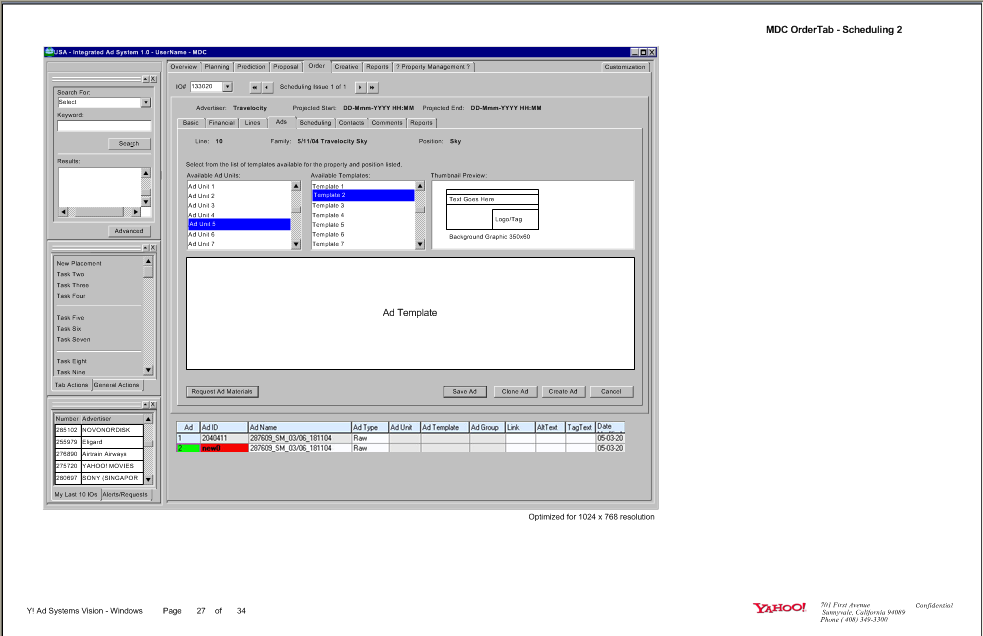Advance to the next scheduling issue
Screen dimensions: 983x636
coord(360,87)
